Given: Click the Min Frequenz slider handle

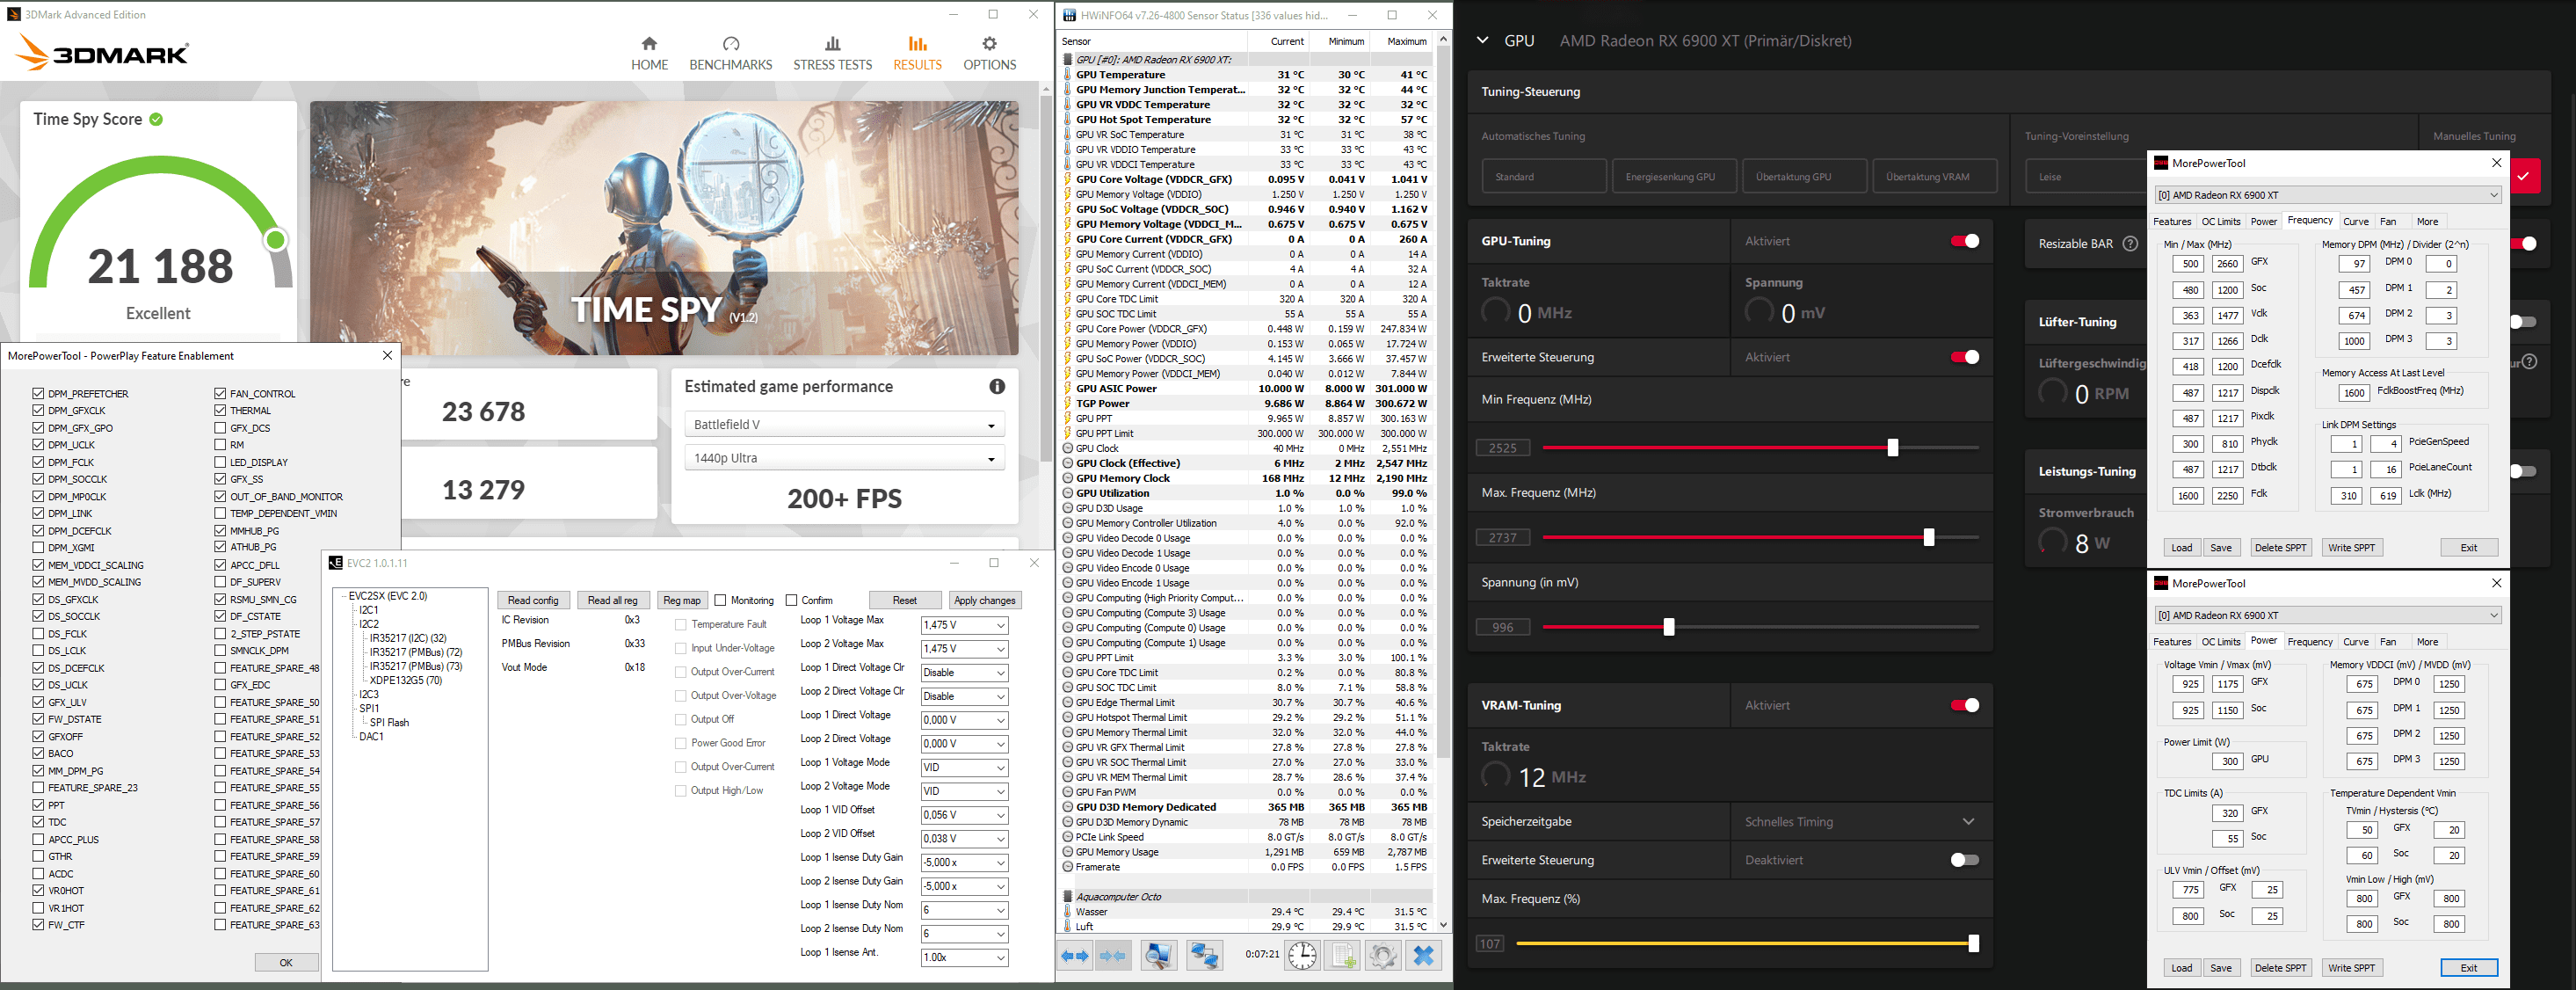Looking at the screenshot, I should coord(1892,448).
